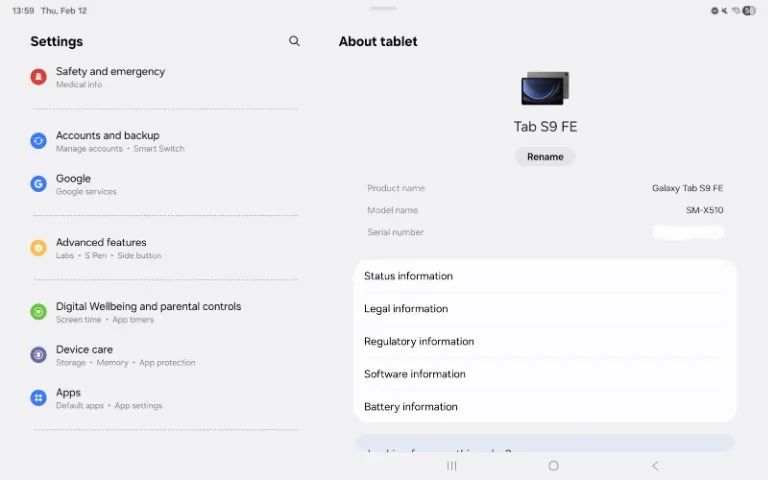Tap the Google G icon
Viewport: 768px width, 480px height.
coord(39,184)
